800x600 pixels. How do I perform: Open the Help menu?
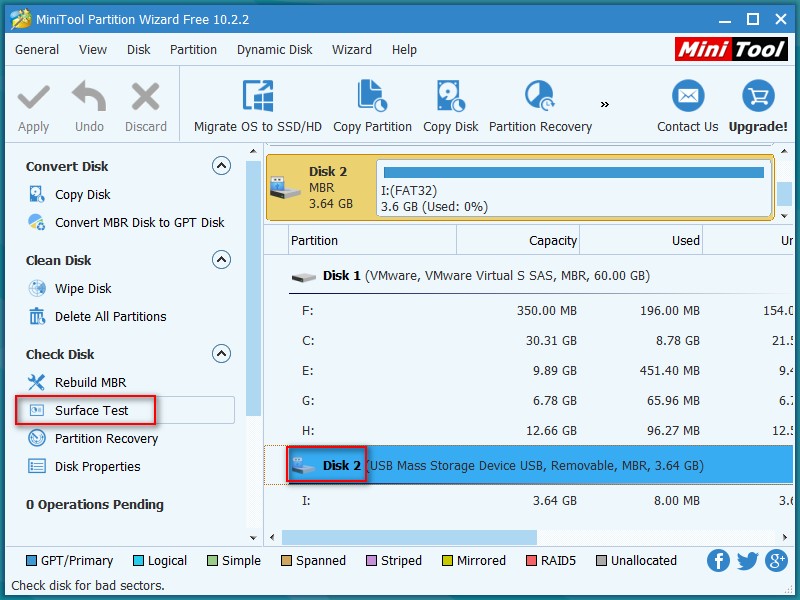(404, 49)
